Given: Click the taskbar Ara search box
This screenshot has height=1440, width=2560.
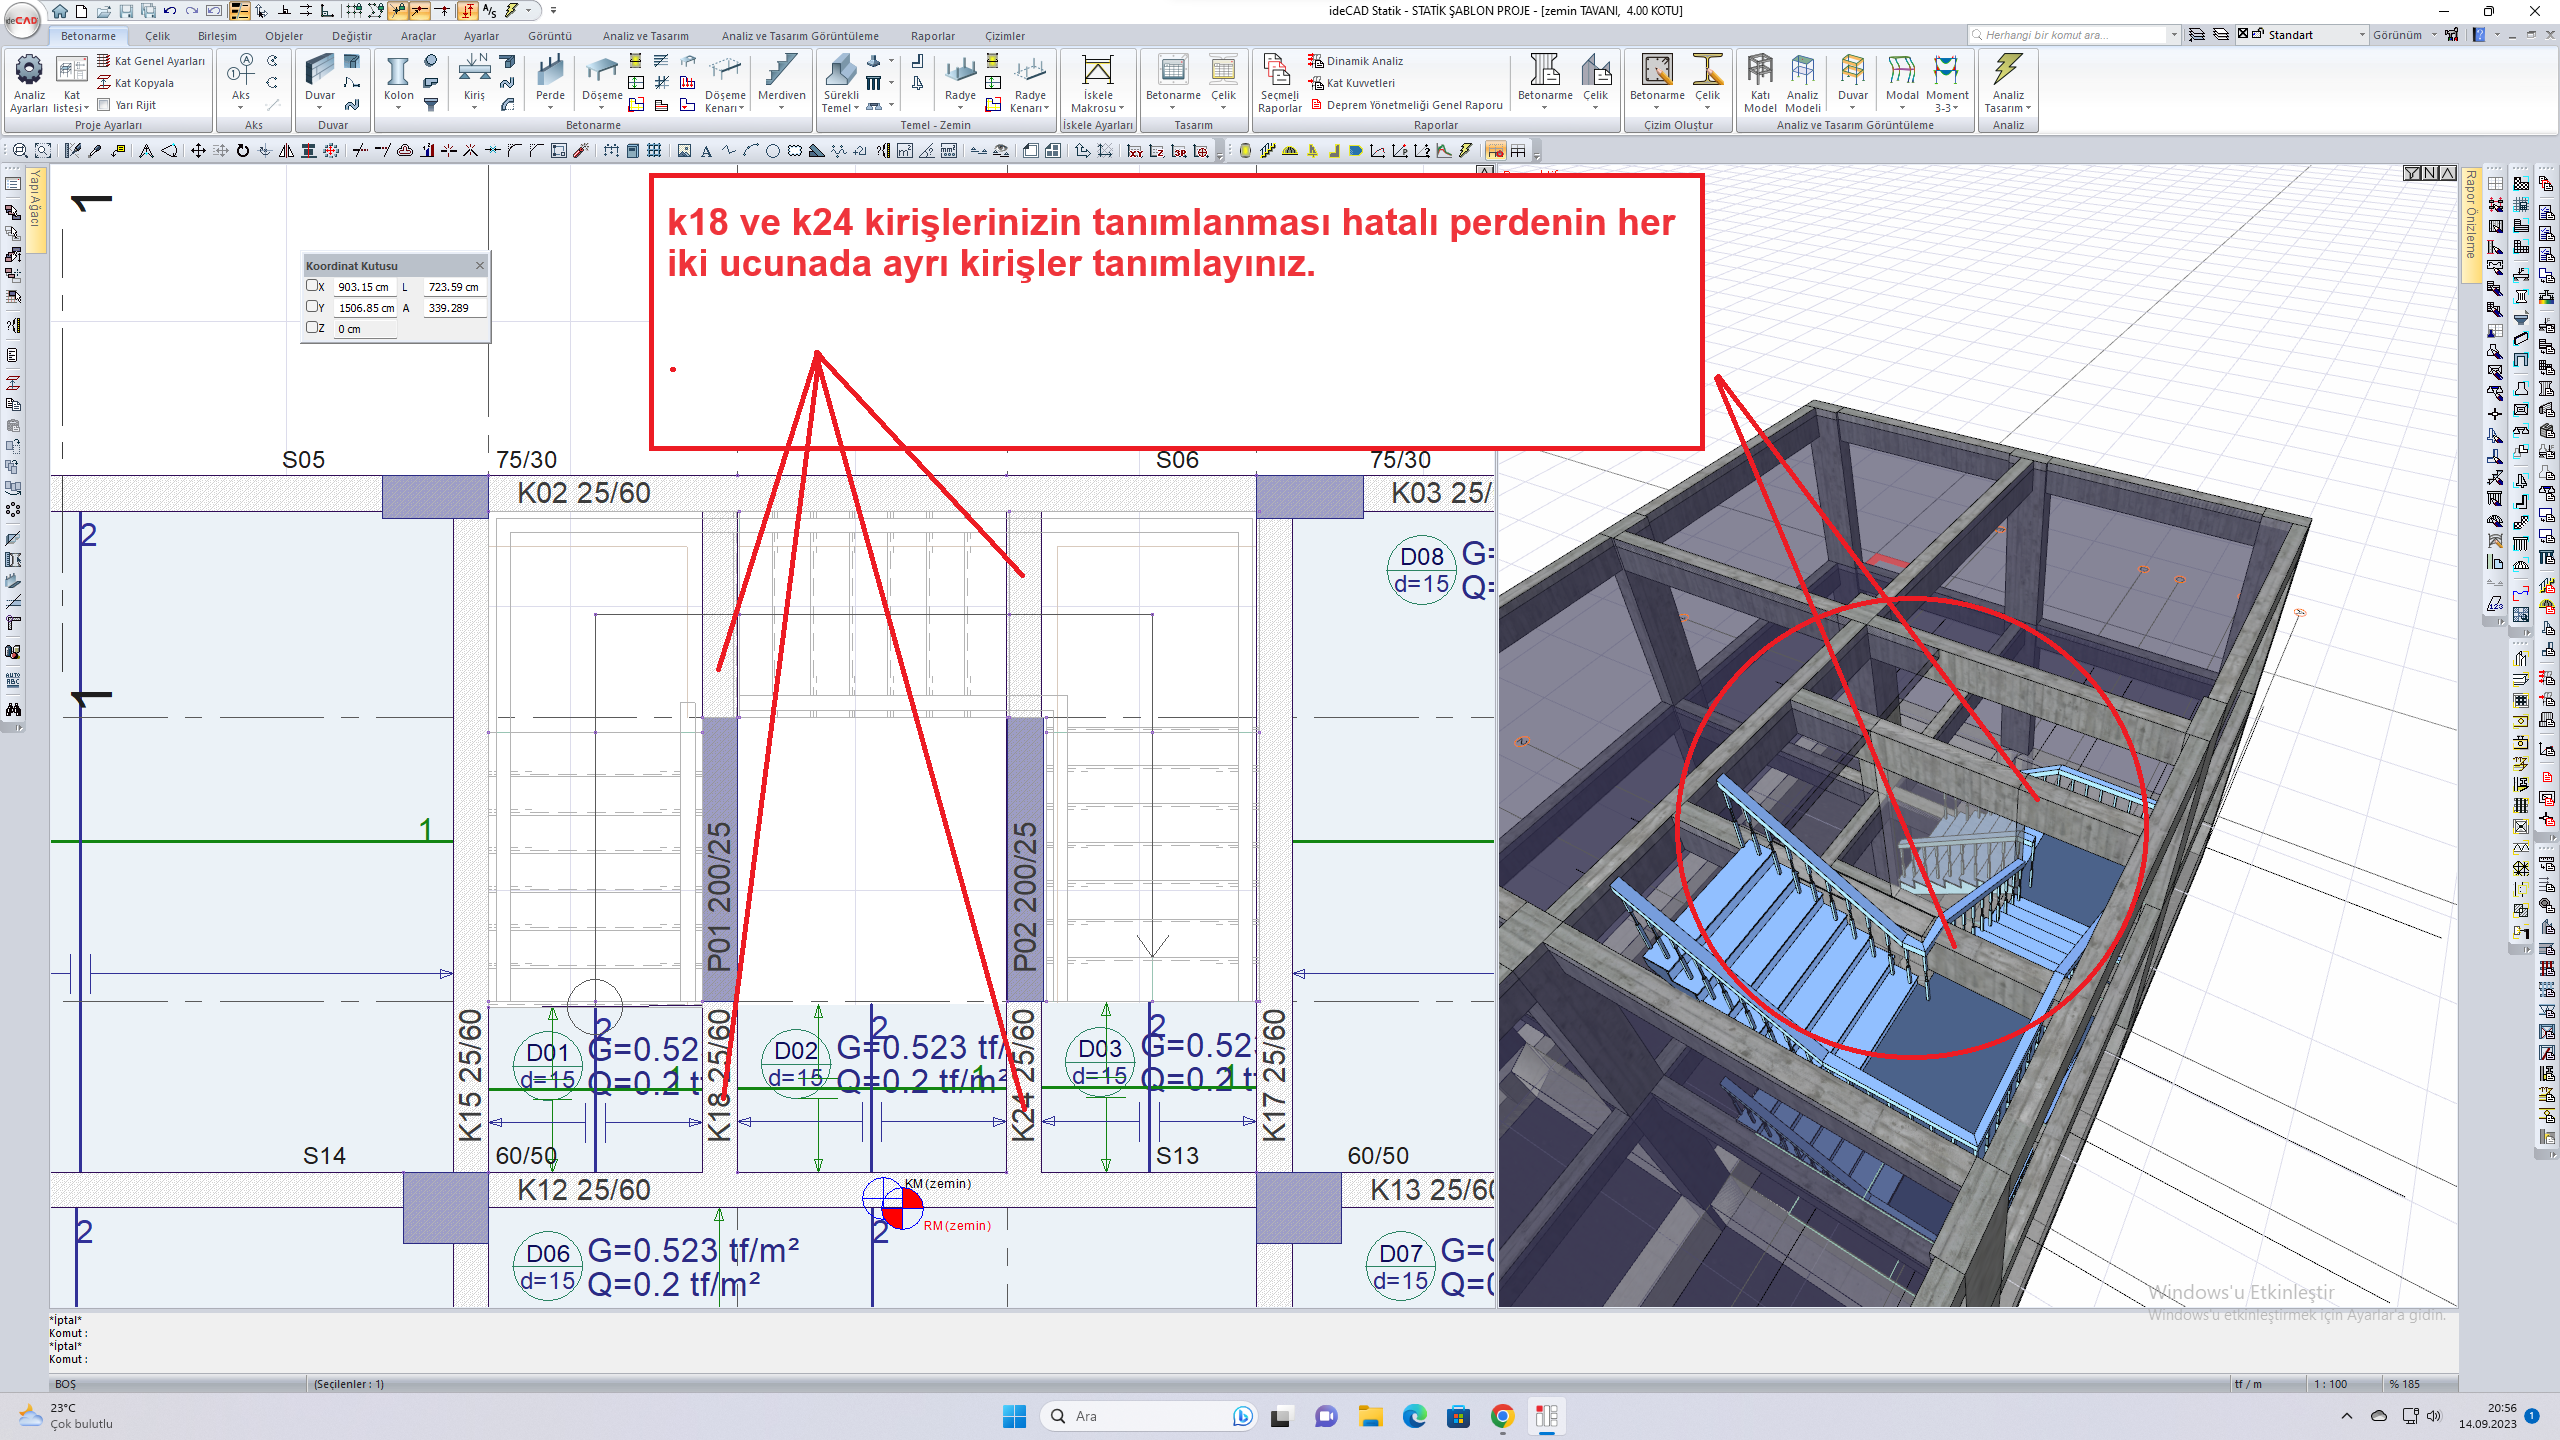Looking at the screenshot, I should click(1147, 1416).
